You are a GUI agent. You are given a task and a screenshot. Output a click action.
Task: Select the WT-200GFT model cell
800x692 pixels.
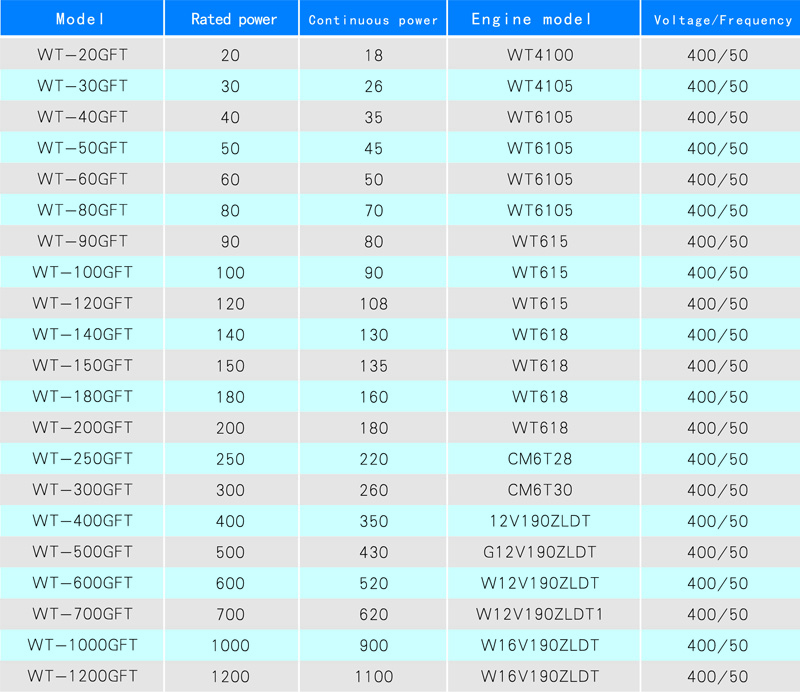tap(82, 428)
